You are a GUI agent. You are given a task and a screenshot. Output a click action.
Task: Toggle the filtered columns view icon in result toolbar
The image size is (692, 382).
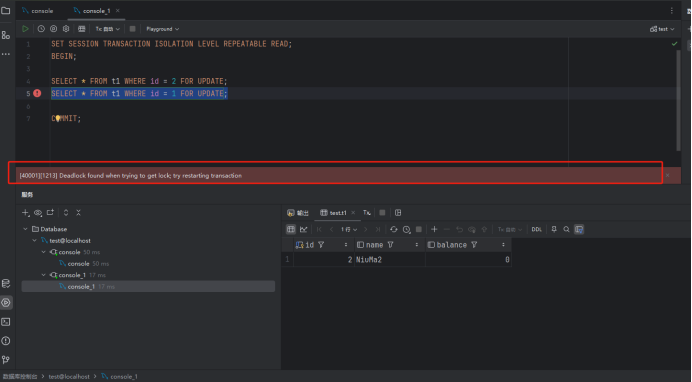click(x=579, y=229)
